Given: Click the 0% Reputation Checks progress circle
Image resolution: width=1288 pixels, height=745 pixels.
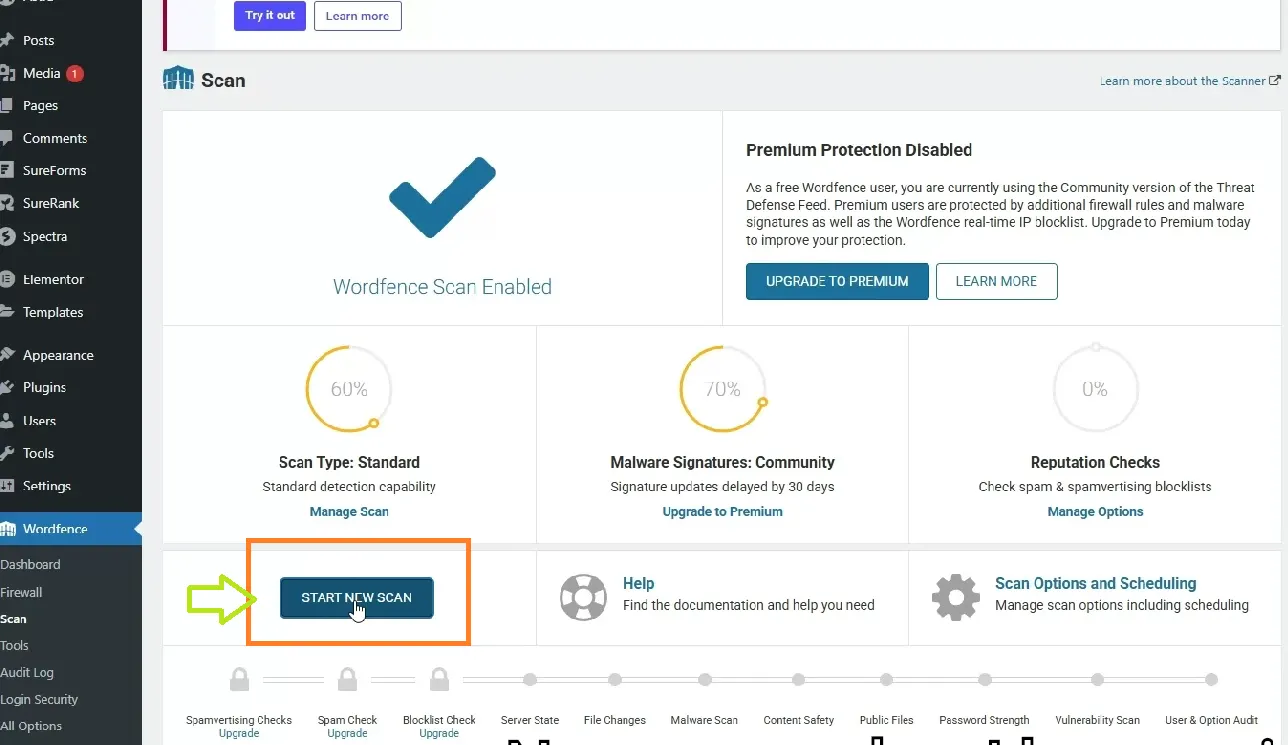Looking at the screenshot, I should pos(1095,389).
